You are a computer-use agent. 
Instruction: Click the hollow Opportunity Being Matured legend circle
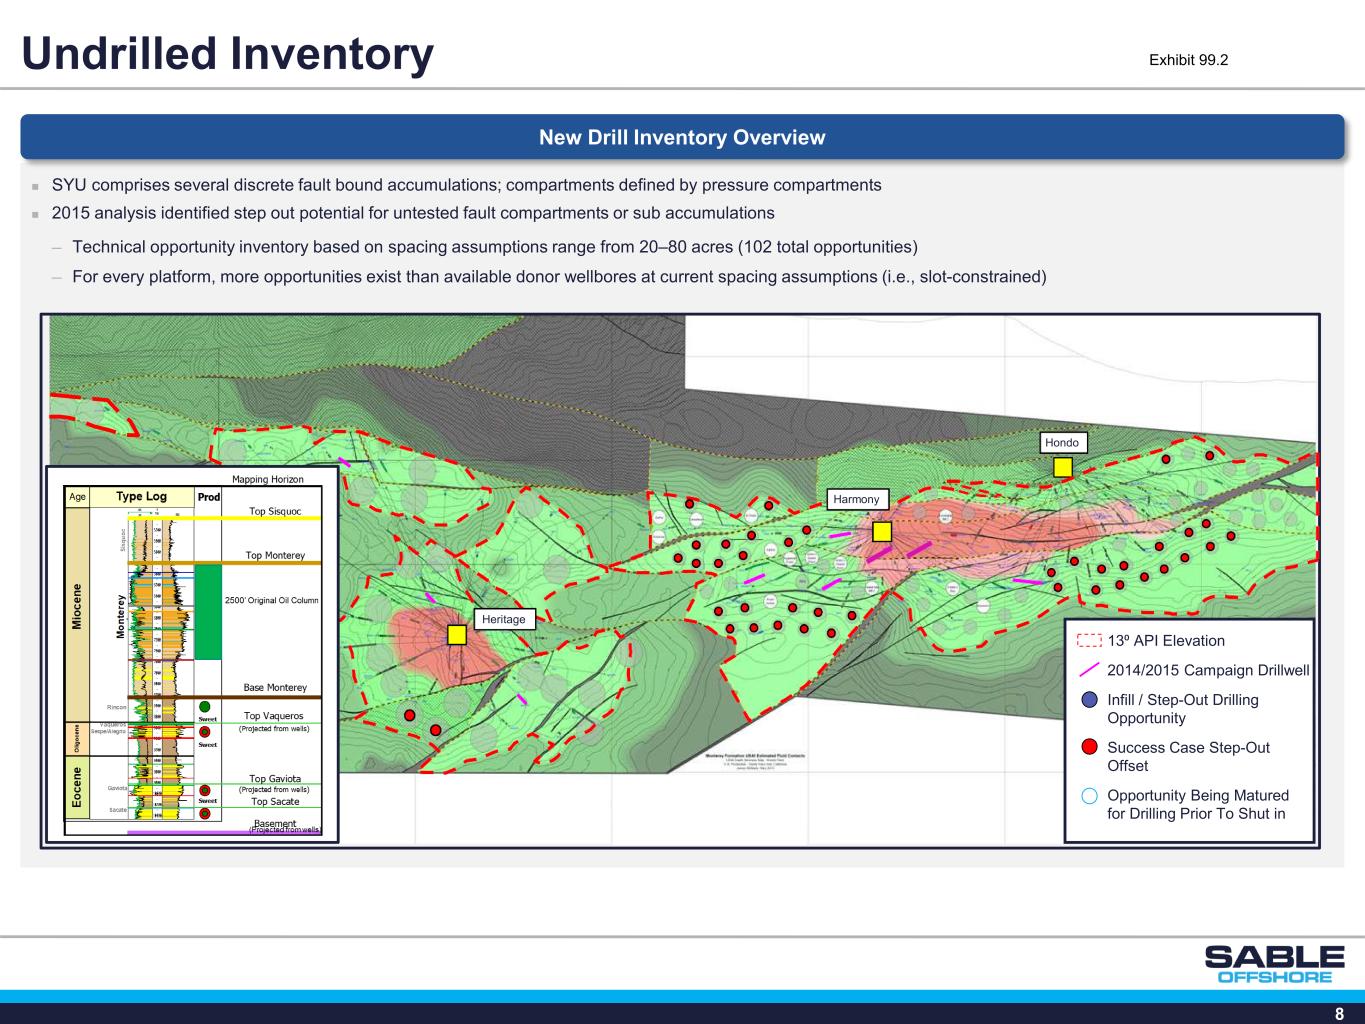[x=1090, y=796]
